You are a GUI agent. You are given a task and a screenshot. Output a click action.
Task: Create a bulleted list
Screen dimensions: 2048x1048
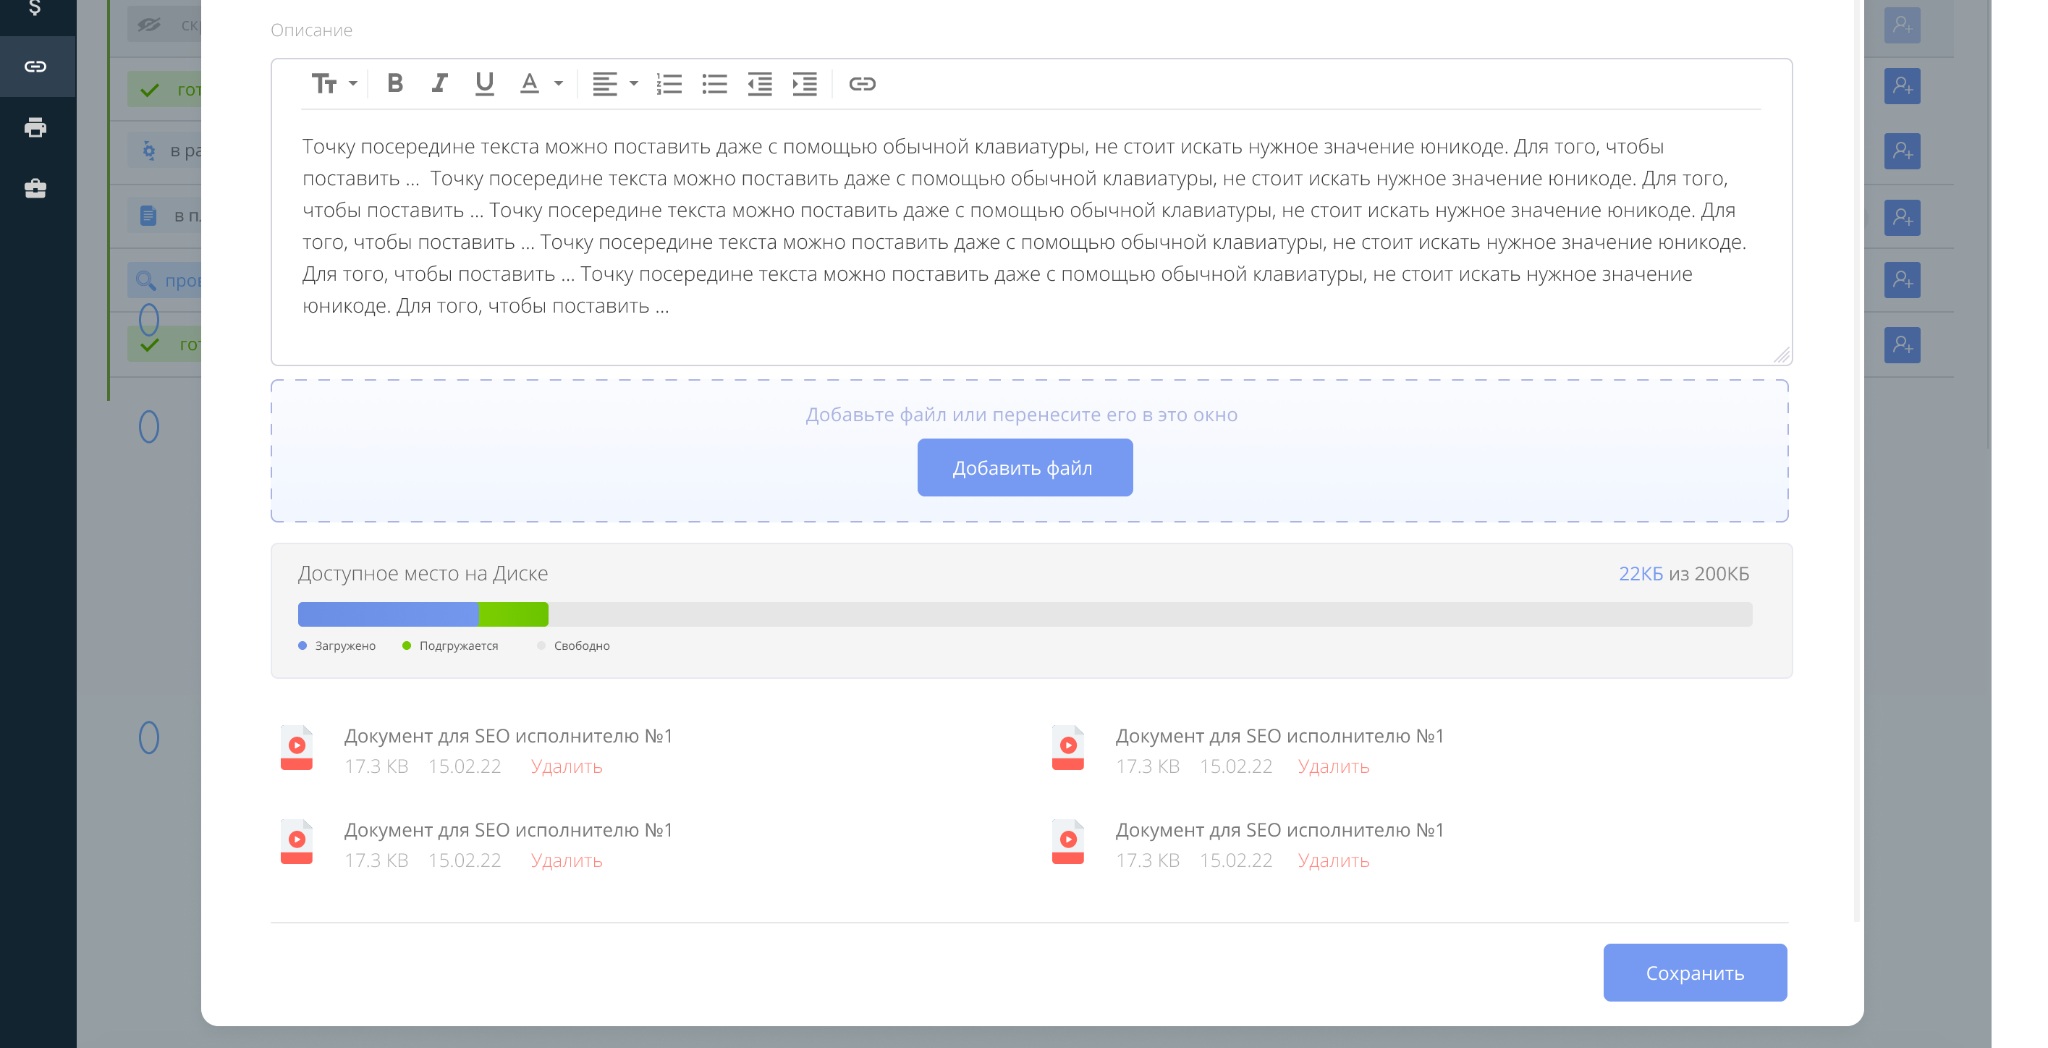point(715,84)
